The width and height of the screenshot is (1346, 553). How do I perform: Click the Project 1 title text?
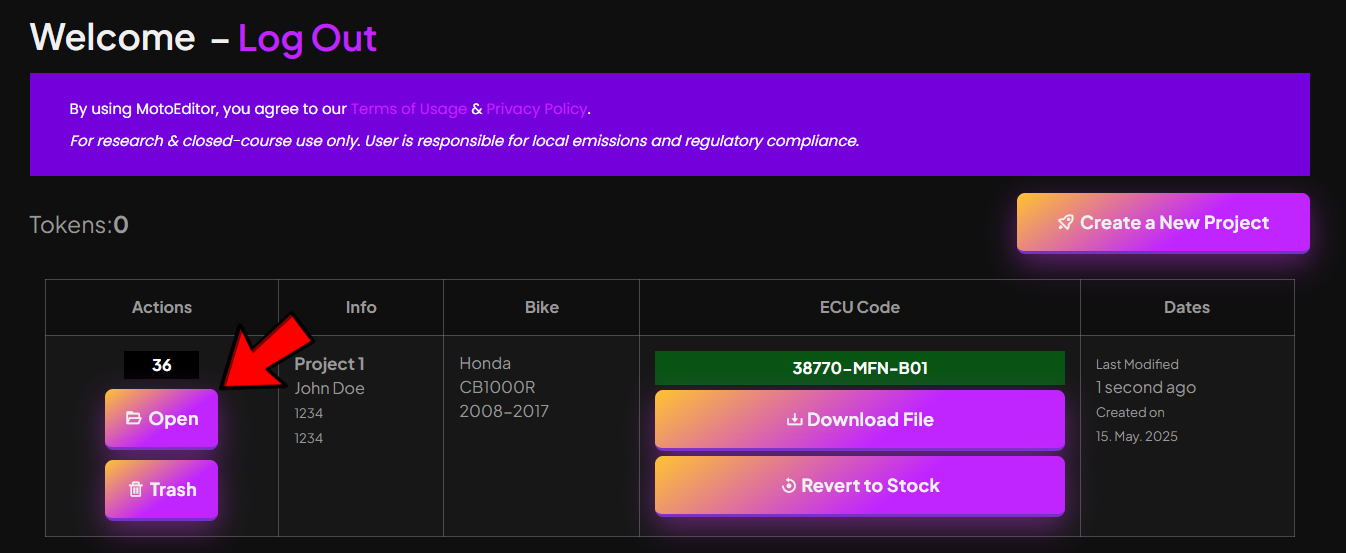(x=329, y=364)
